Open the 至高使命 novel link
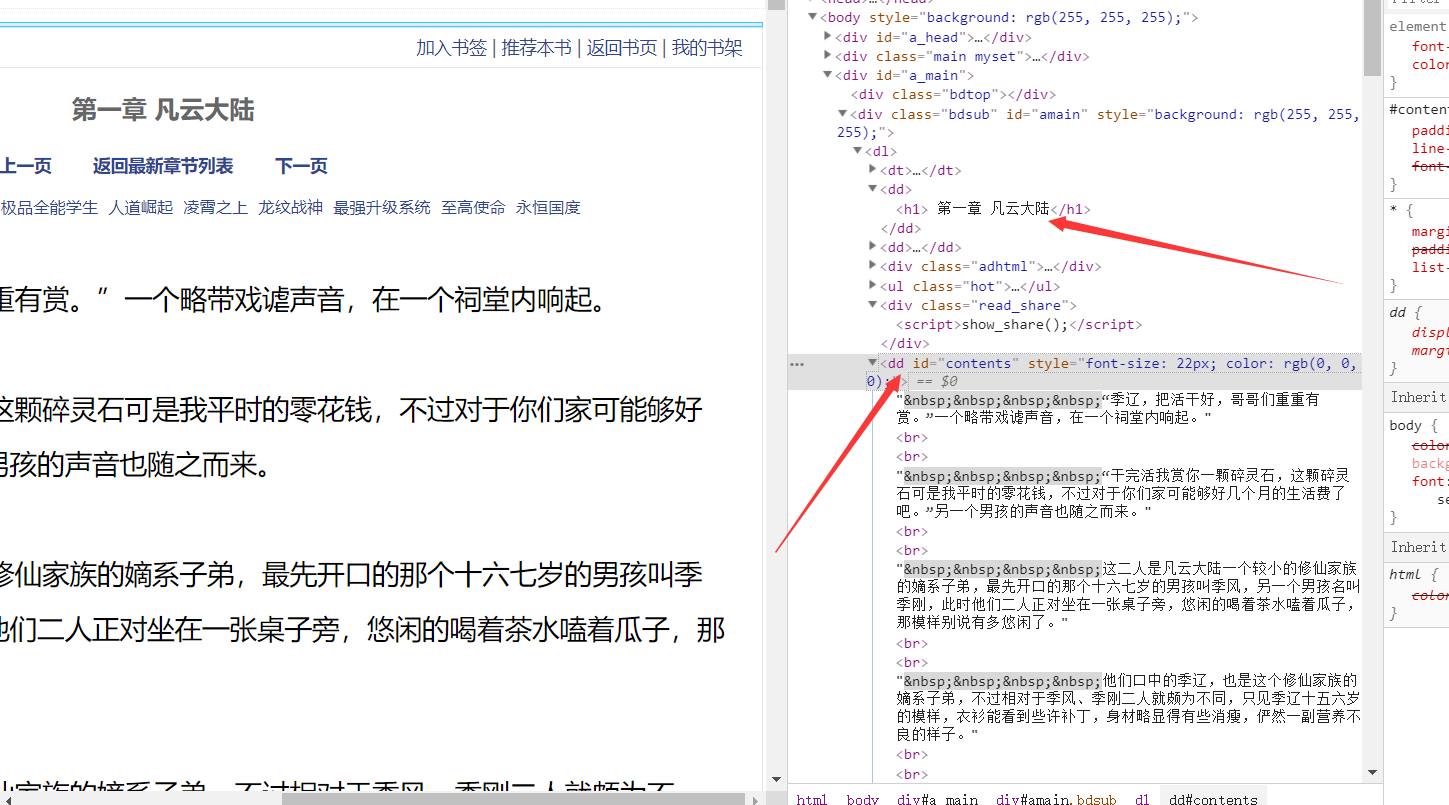1449x805 pixels. click(473, 208)
